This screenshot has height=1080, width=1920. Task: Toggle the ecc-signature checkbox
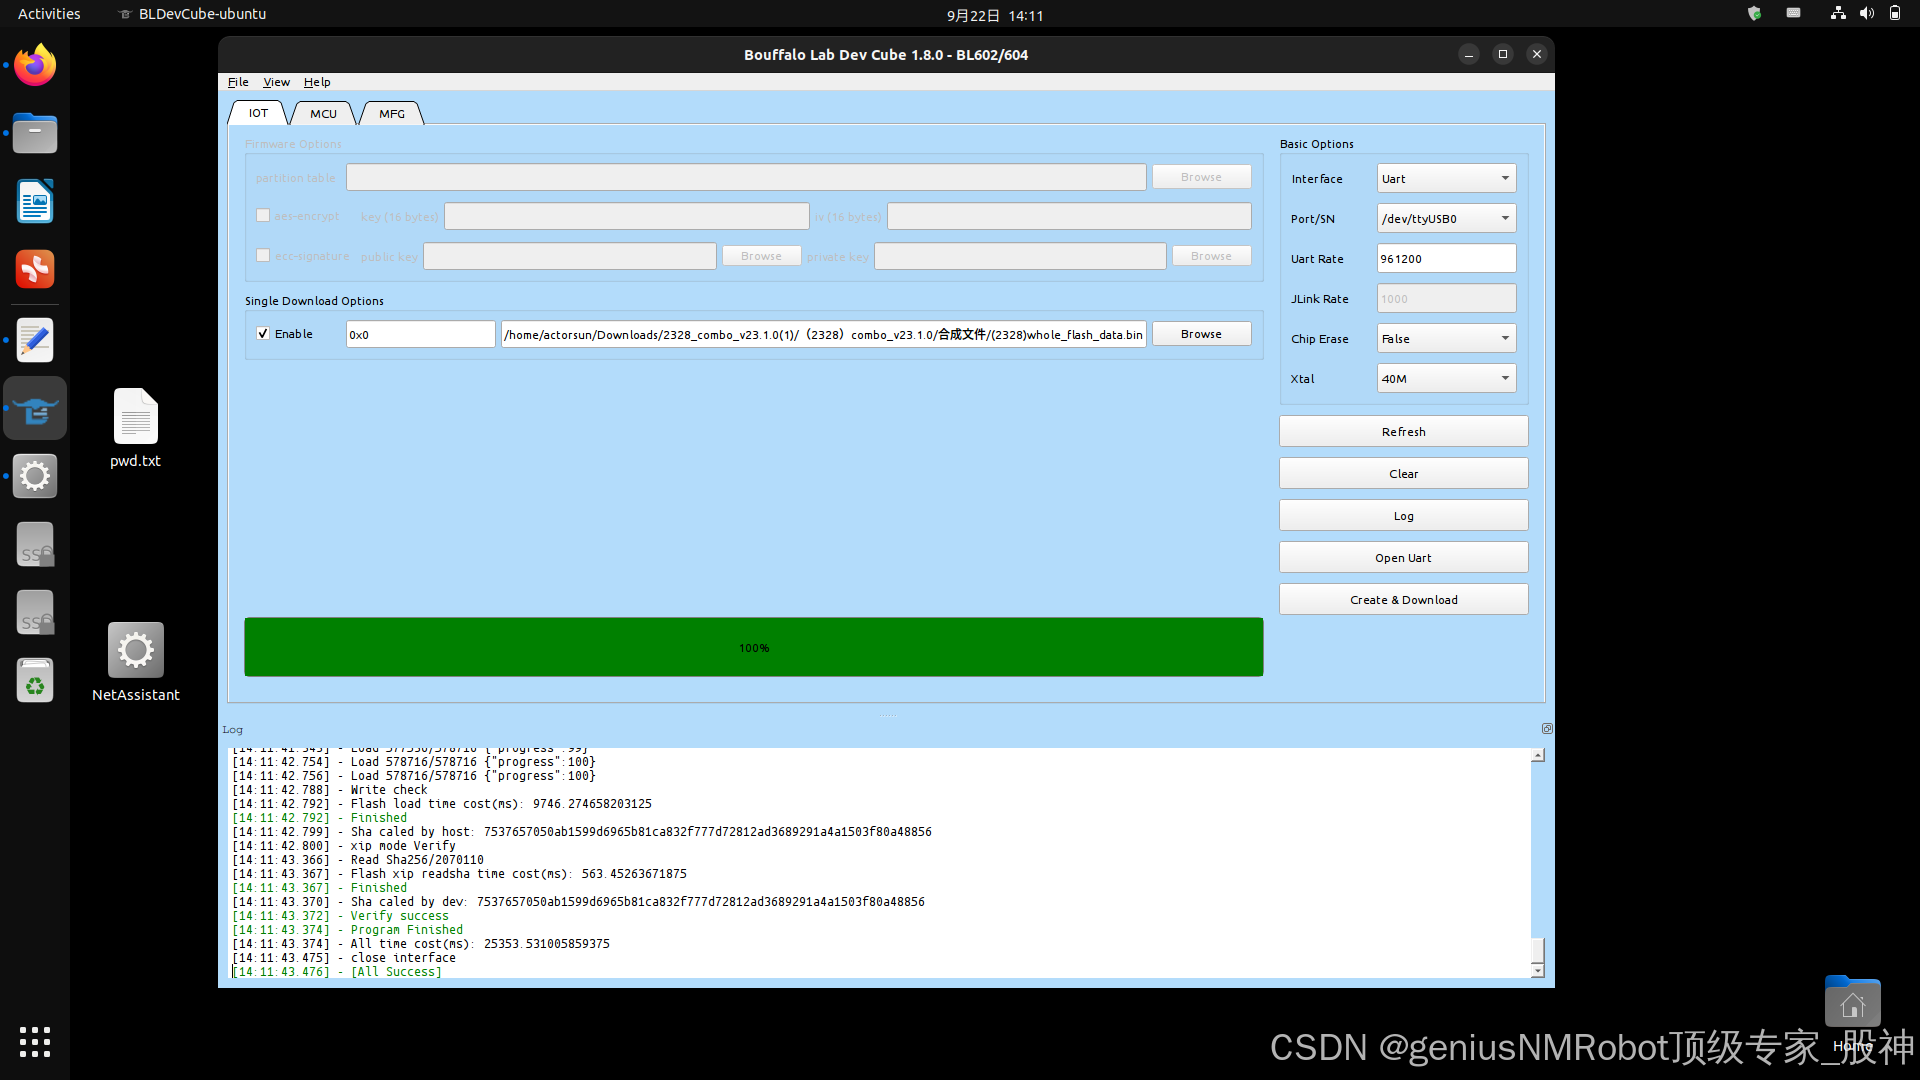coord(263,256)
